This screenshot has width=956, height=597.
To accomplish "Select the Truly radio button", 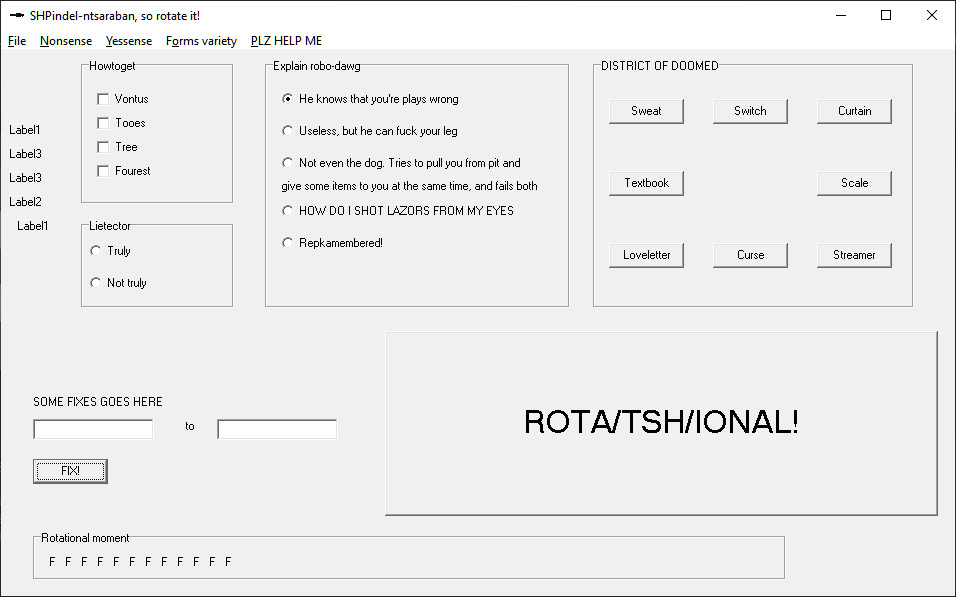I will (x=95, y=251).
